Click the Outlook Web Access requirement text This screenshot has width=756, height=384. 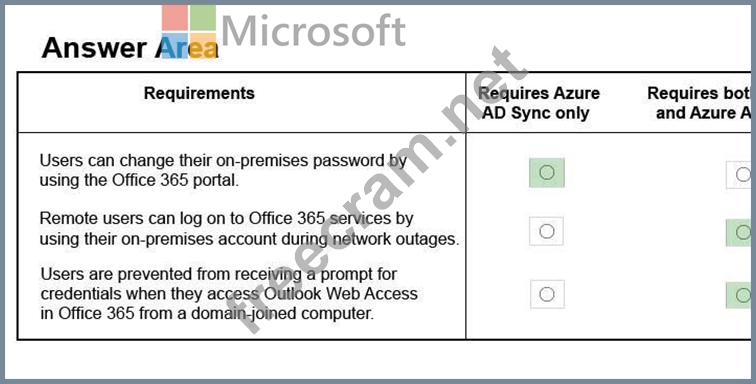229,294
